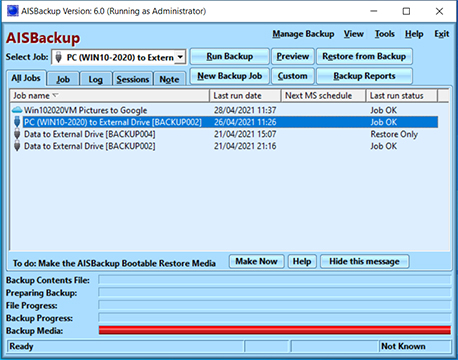Click the Preview button
The image size is (458, 360).
tap(293, 56)
